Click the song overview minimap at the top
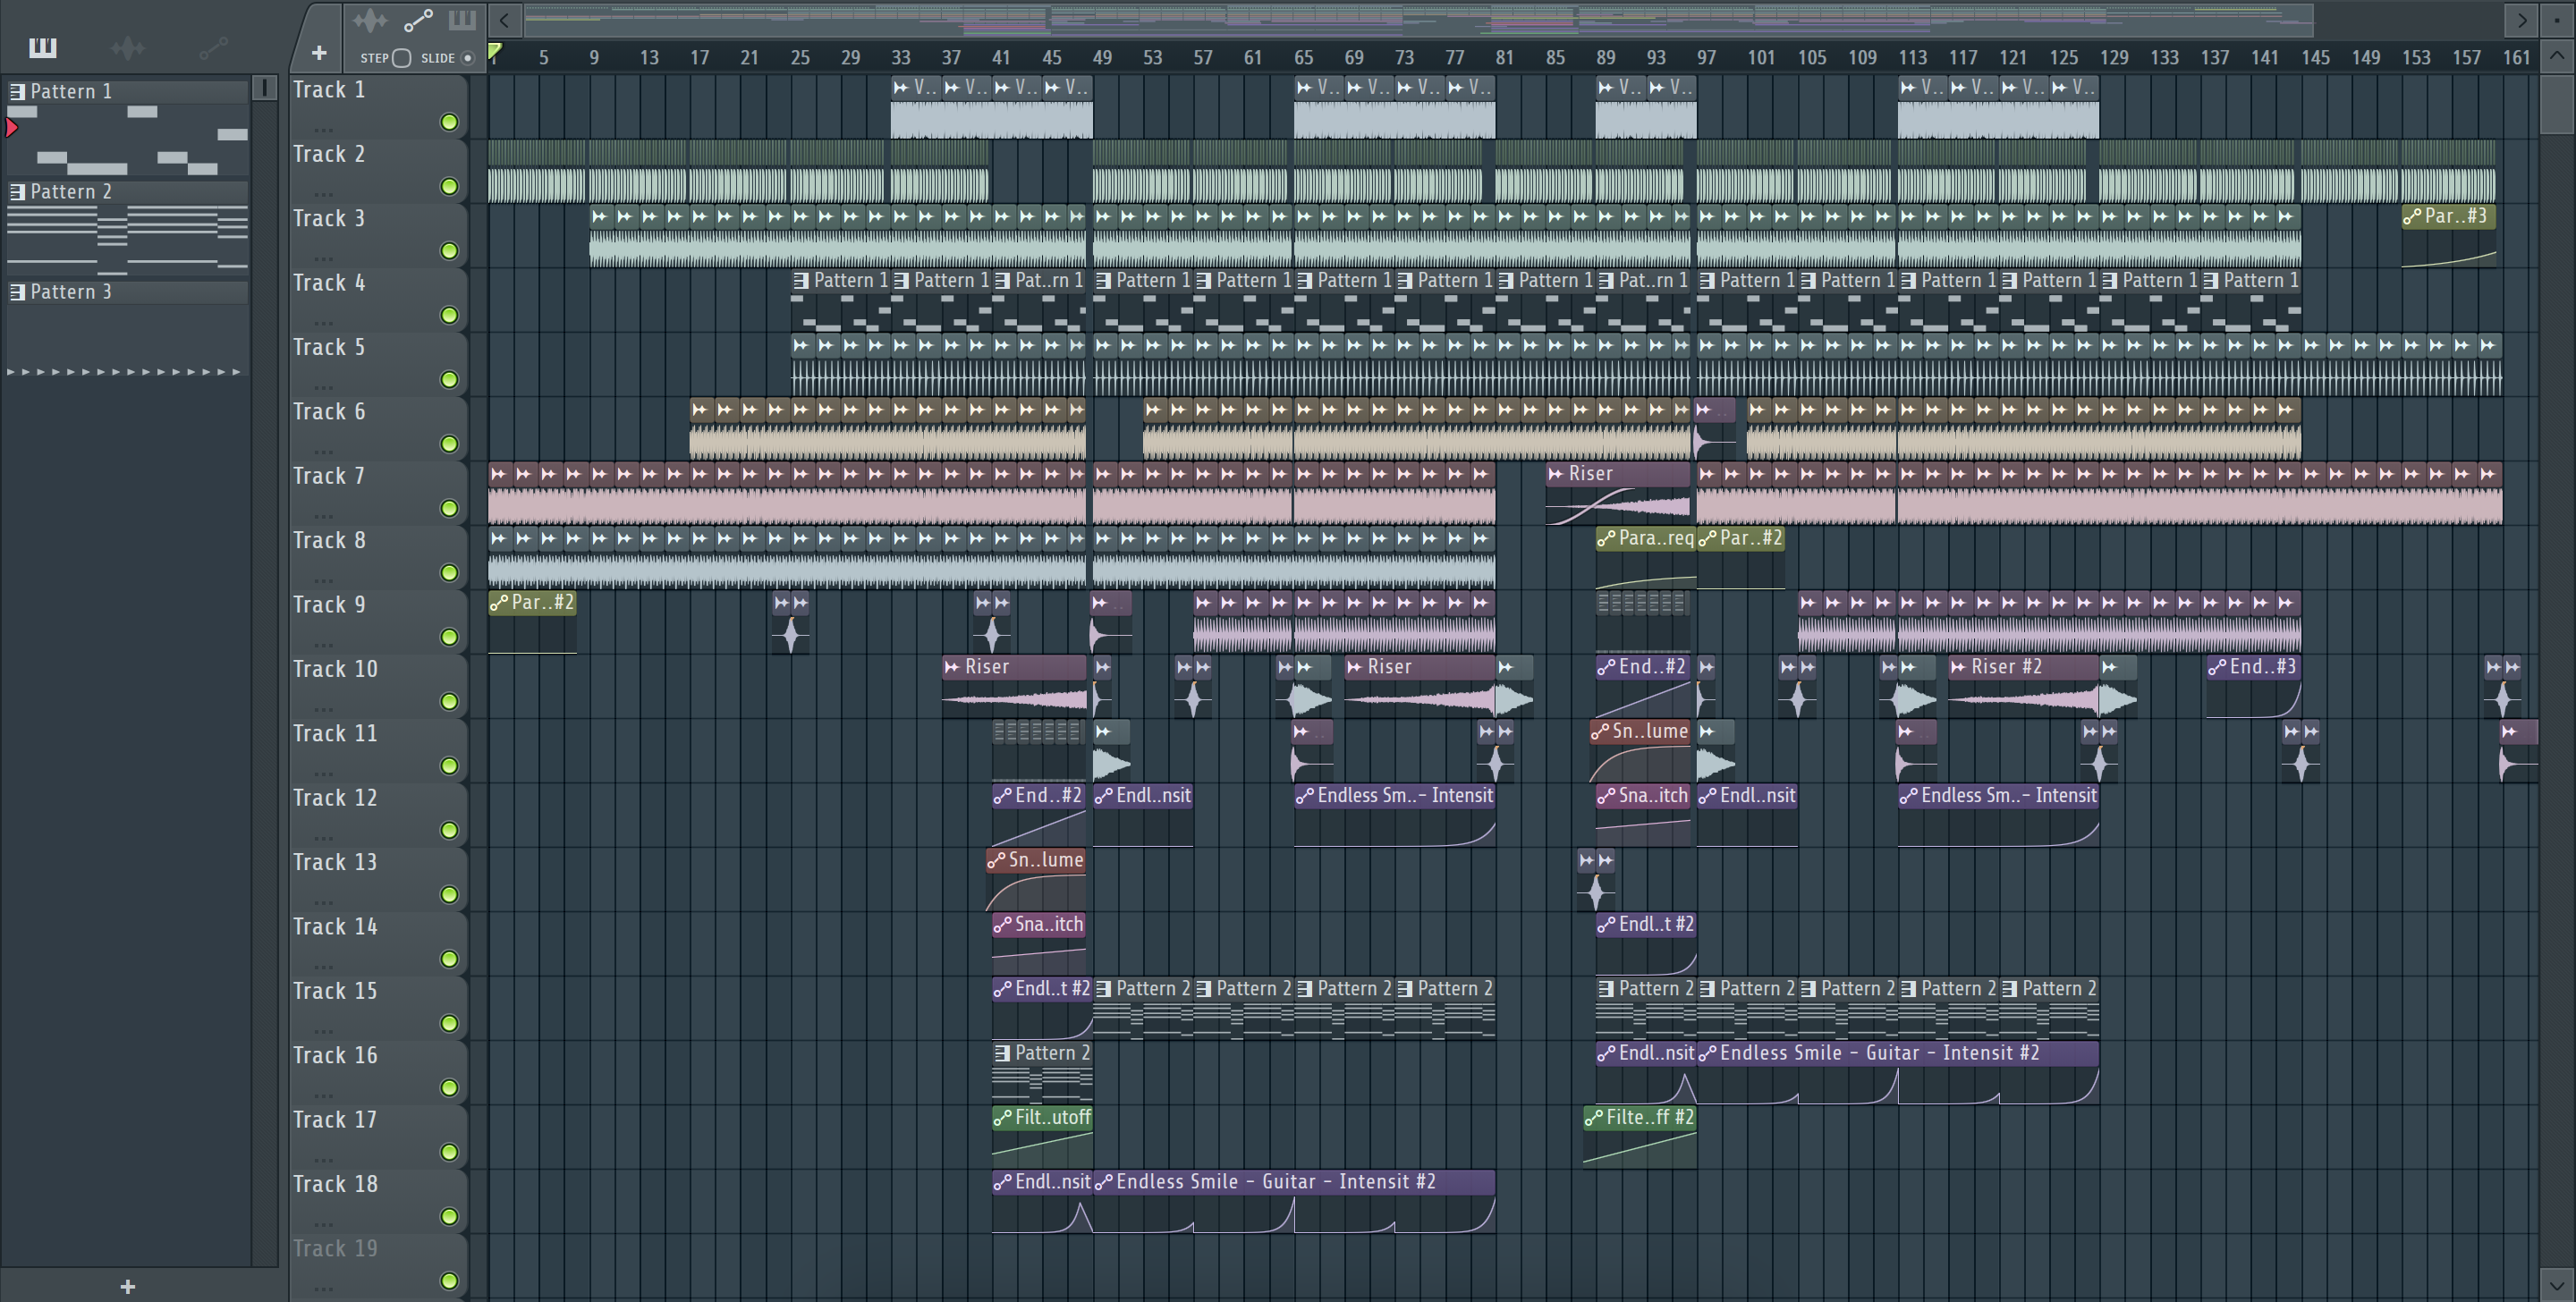 tap(1418, 20)
